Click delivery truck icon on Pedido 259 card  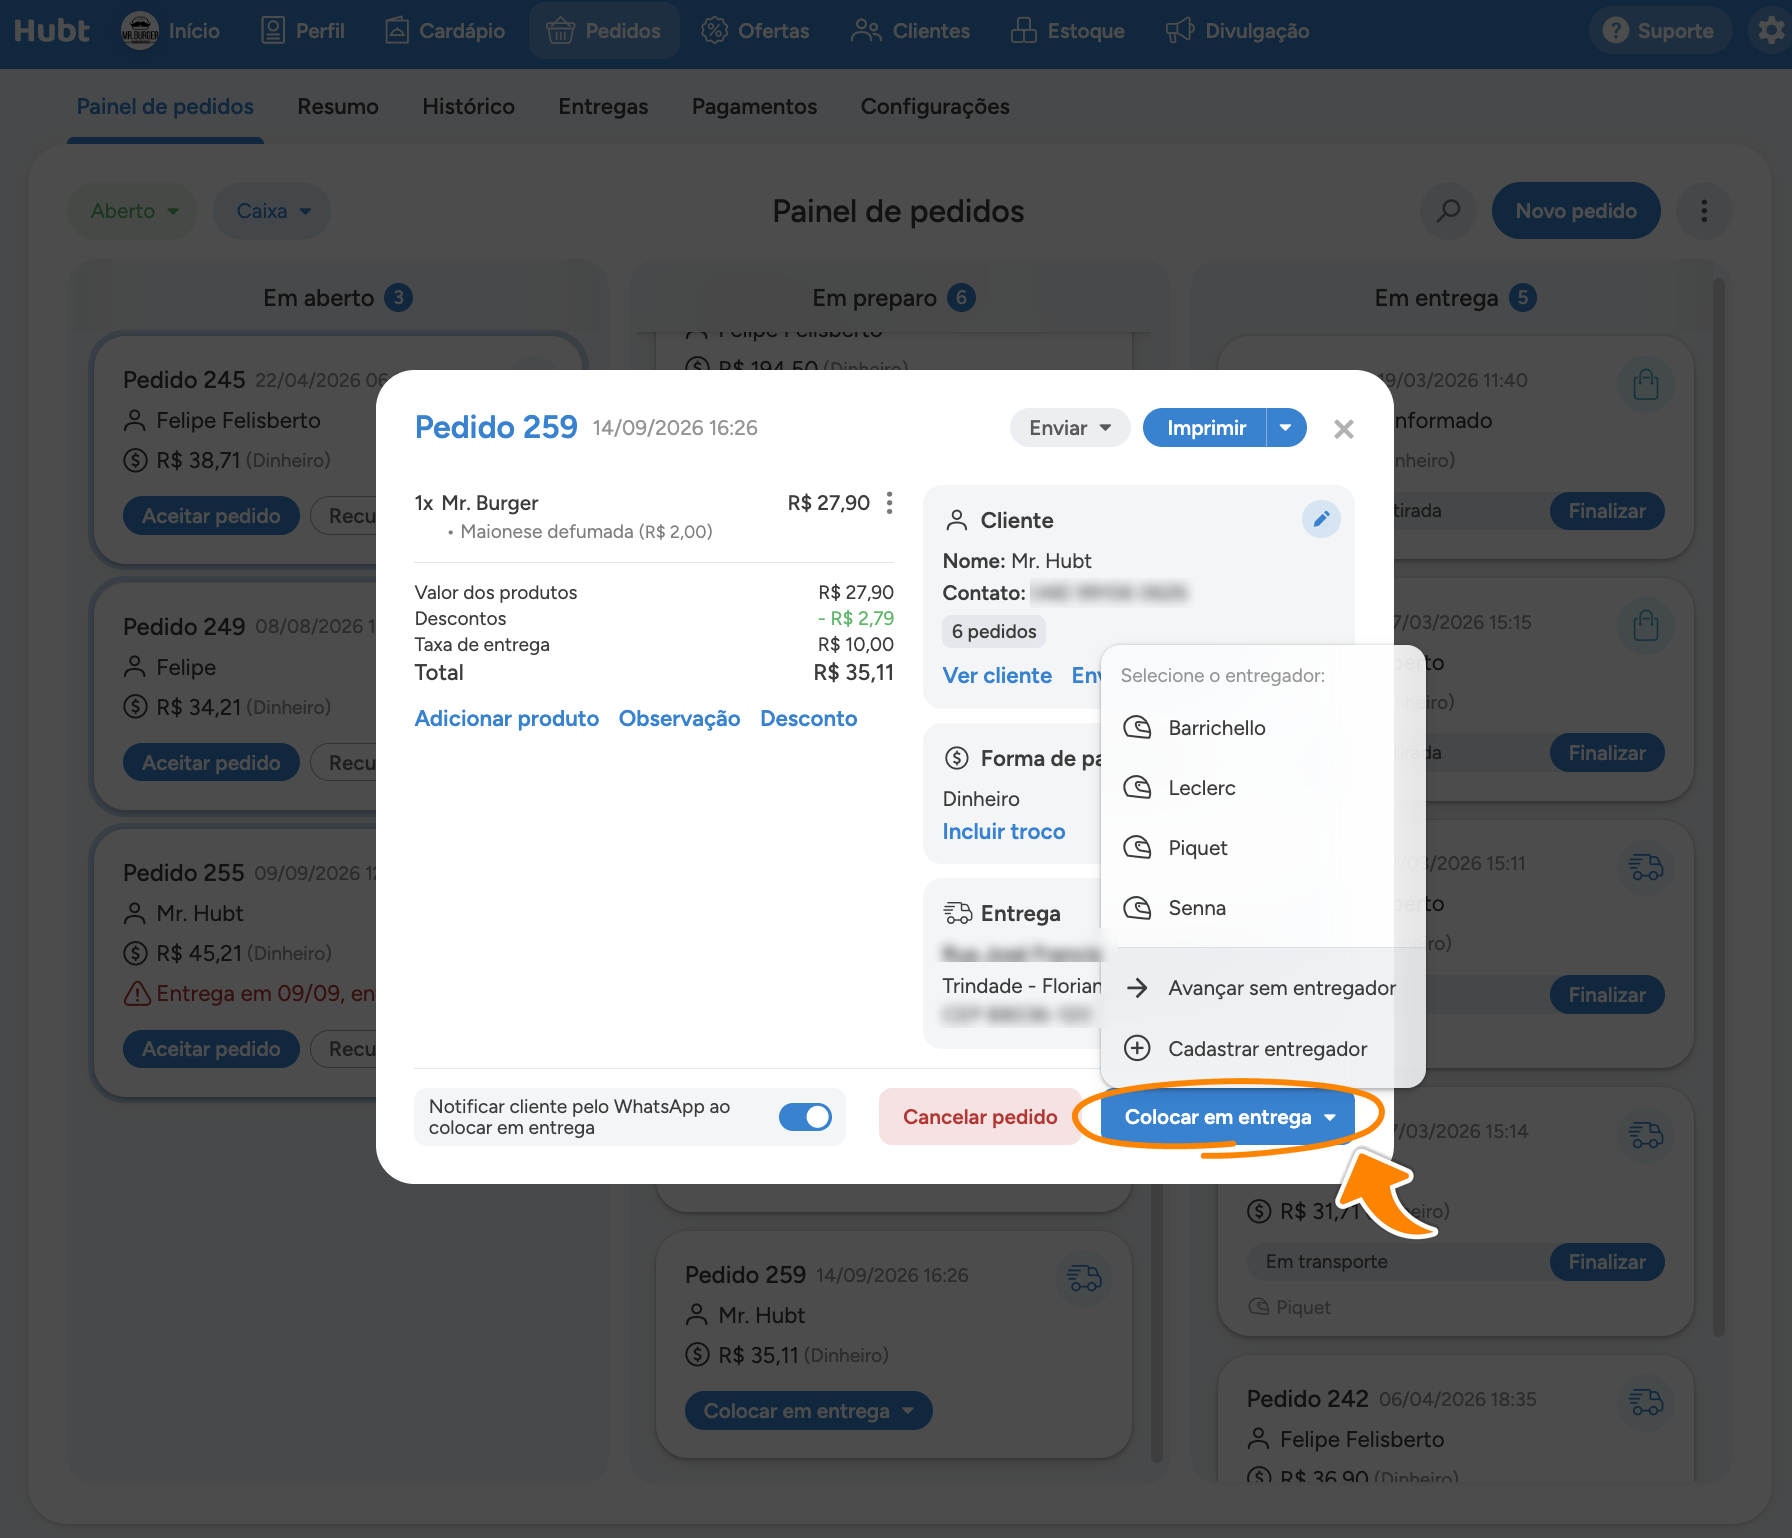point(1084,1278)
